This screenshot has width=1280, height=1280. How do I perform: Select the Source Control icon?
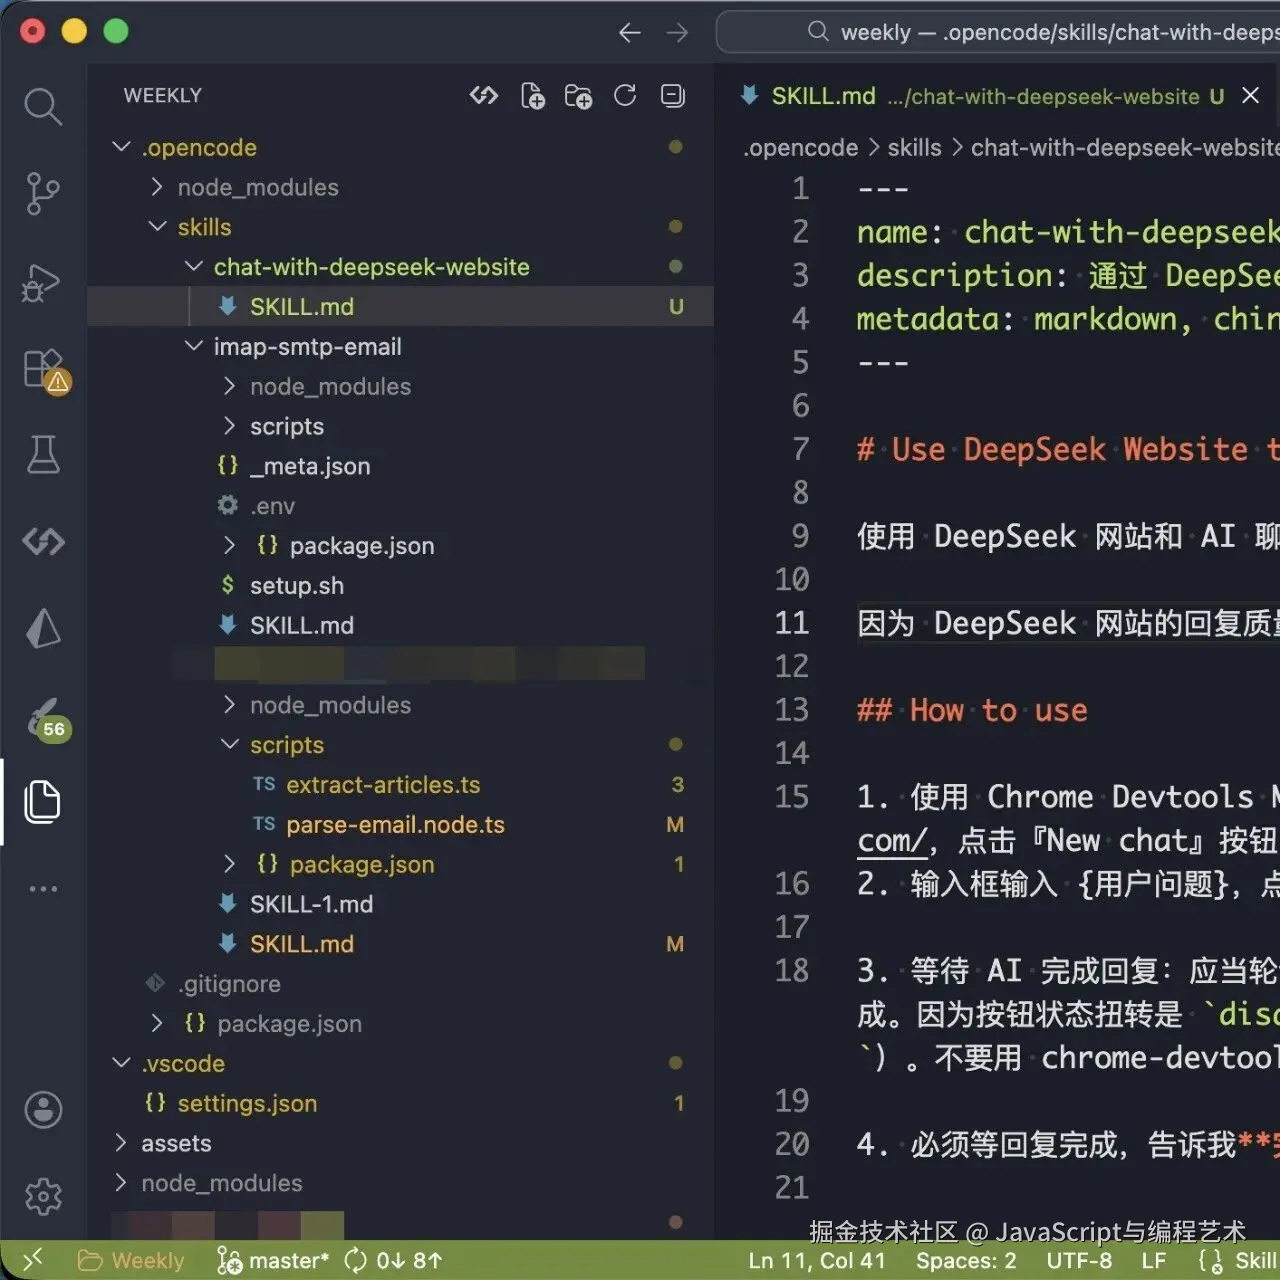pyautogui.click(x=40, y=193)
